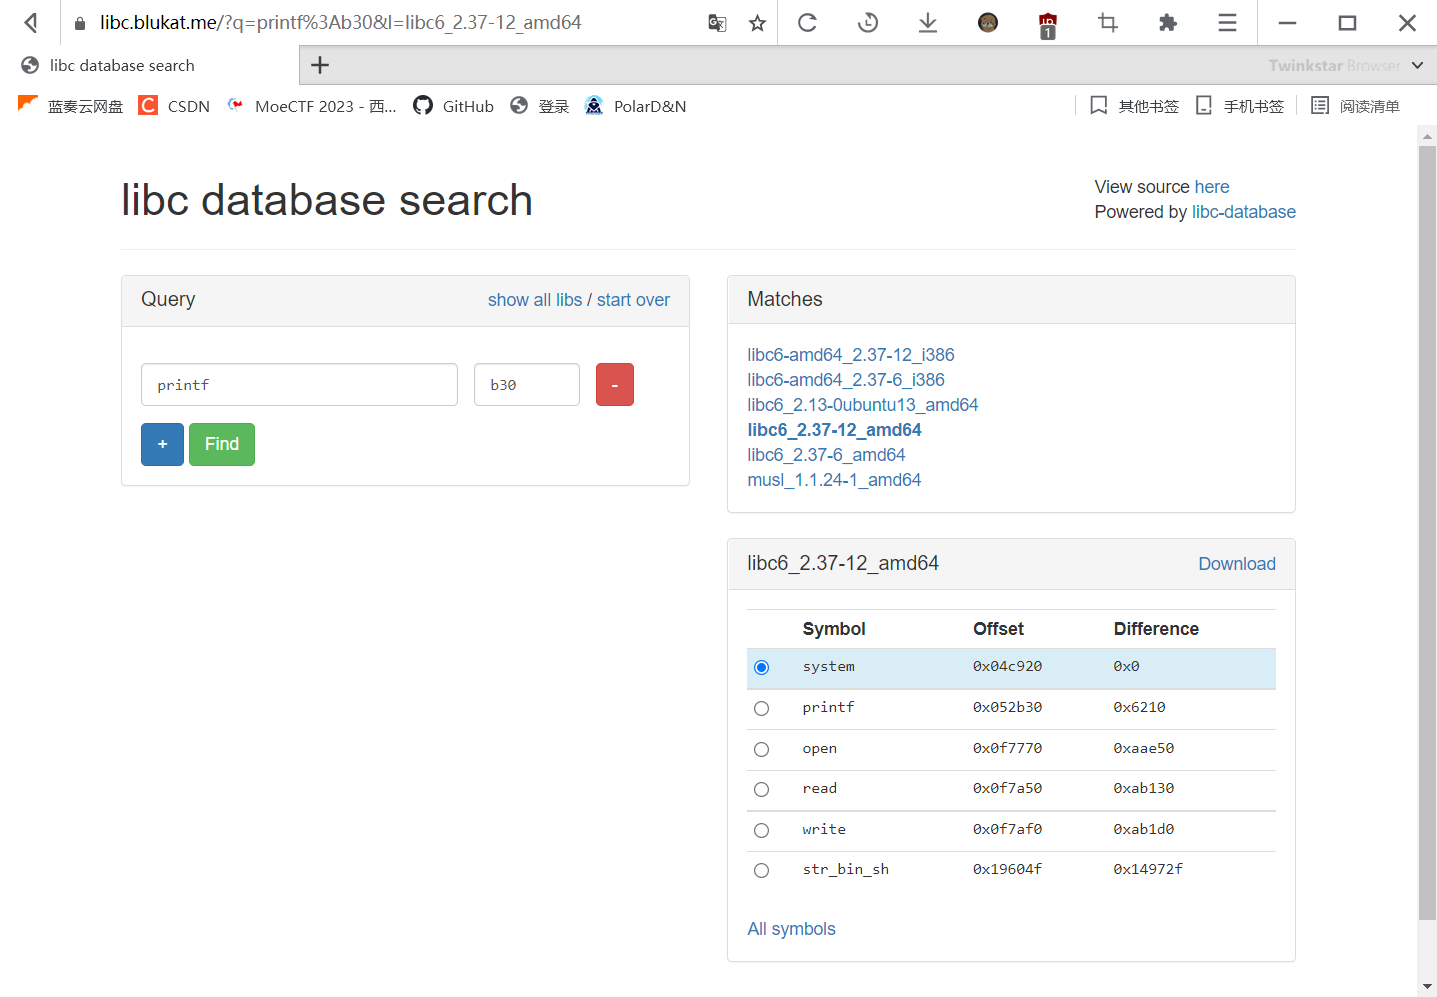The height and width of the screenshot is (997, 1437).
Task: Open the downloads arrow icon
Action: tap(927, 23)
